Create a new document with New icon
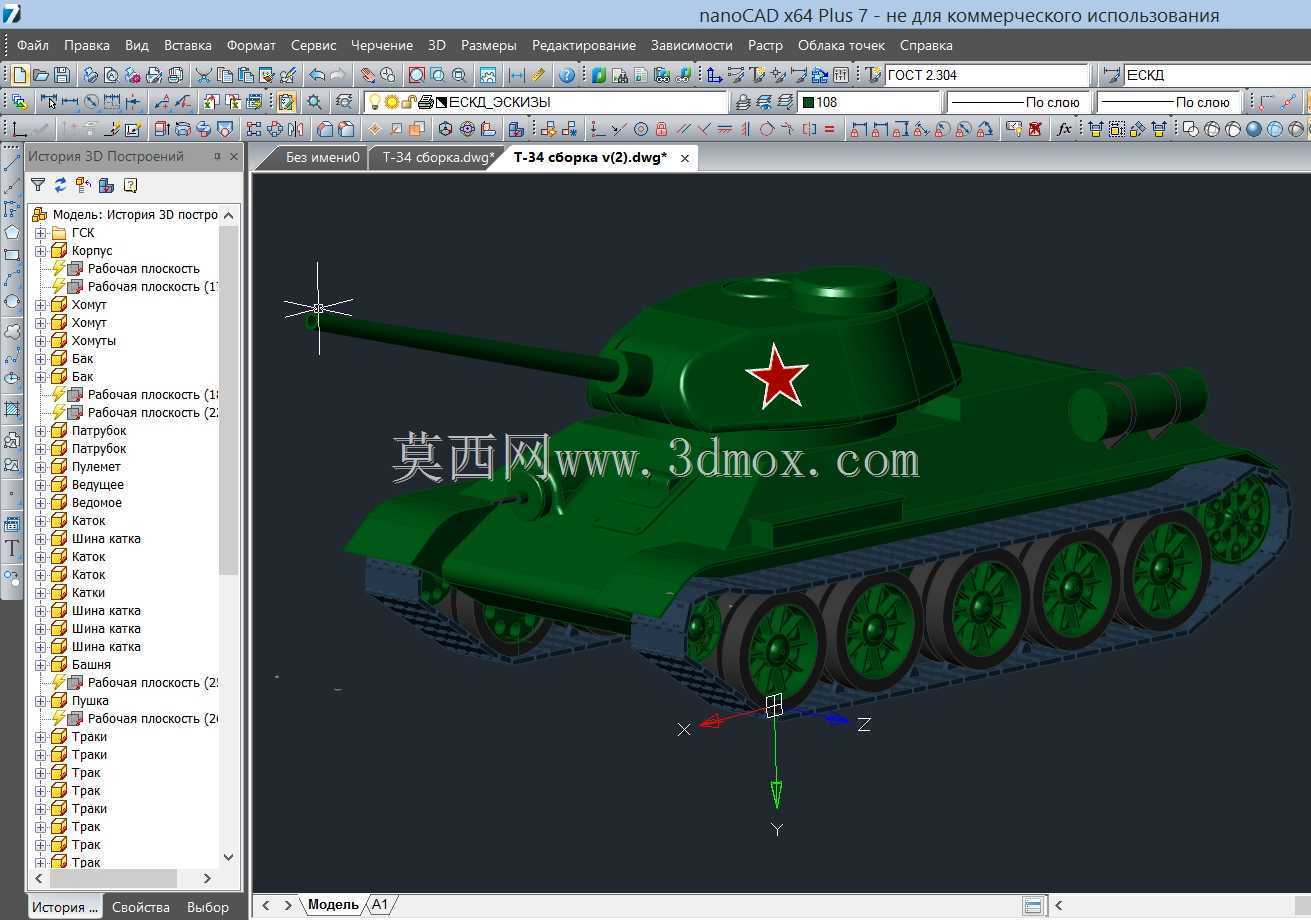1311x920 pixels. point(19,75)
